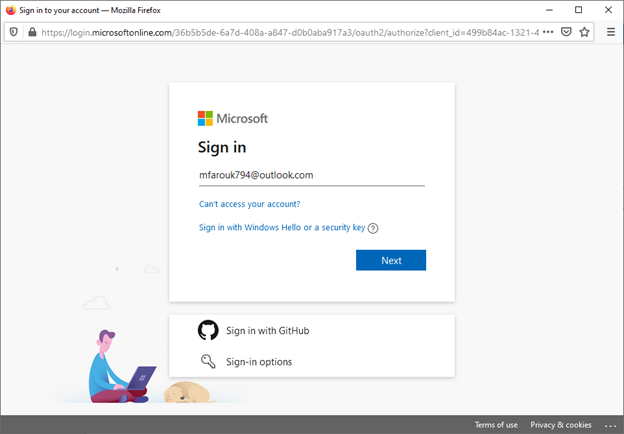Click the Microsoft logo
This screenshot has height=434, width=624.
click(x=233, y=119)
